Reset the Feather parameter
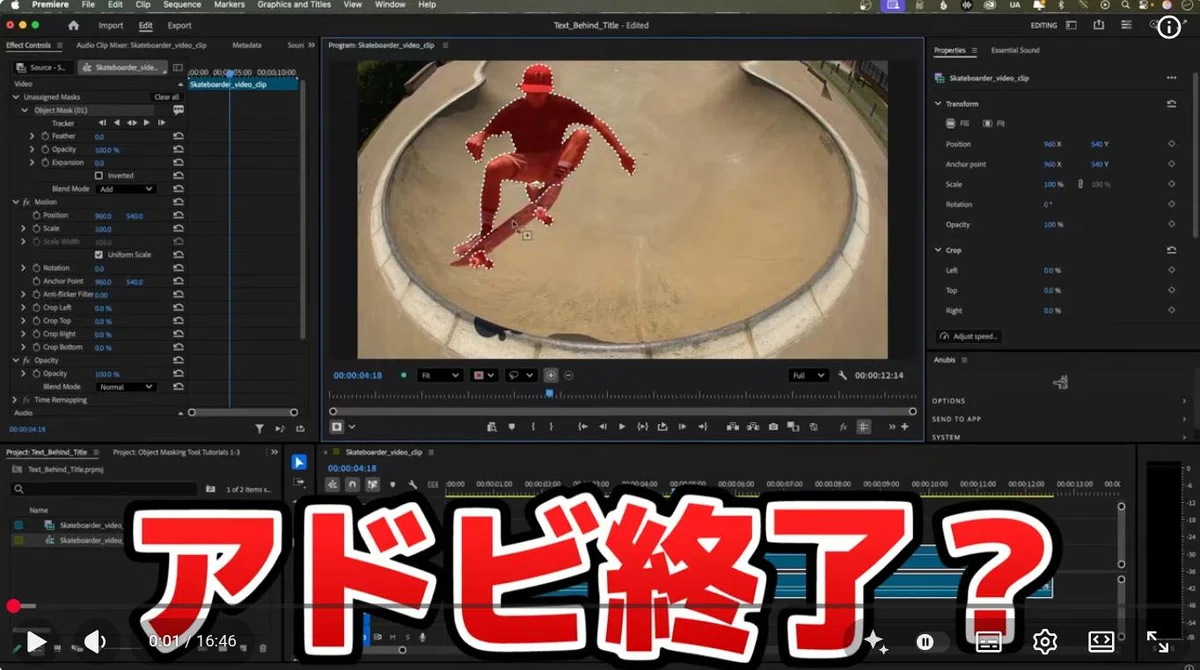 (178, 136)
